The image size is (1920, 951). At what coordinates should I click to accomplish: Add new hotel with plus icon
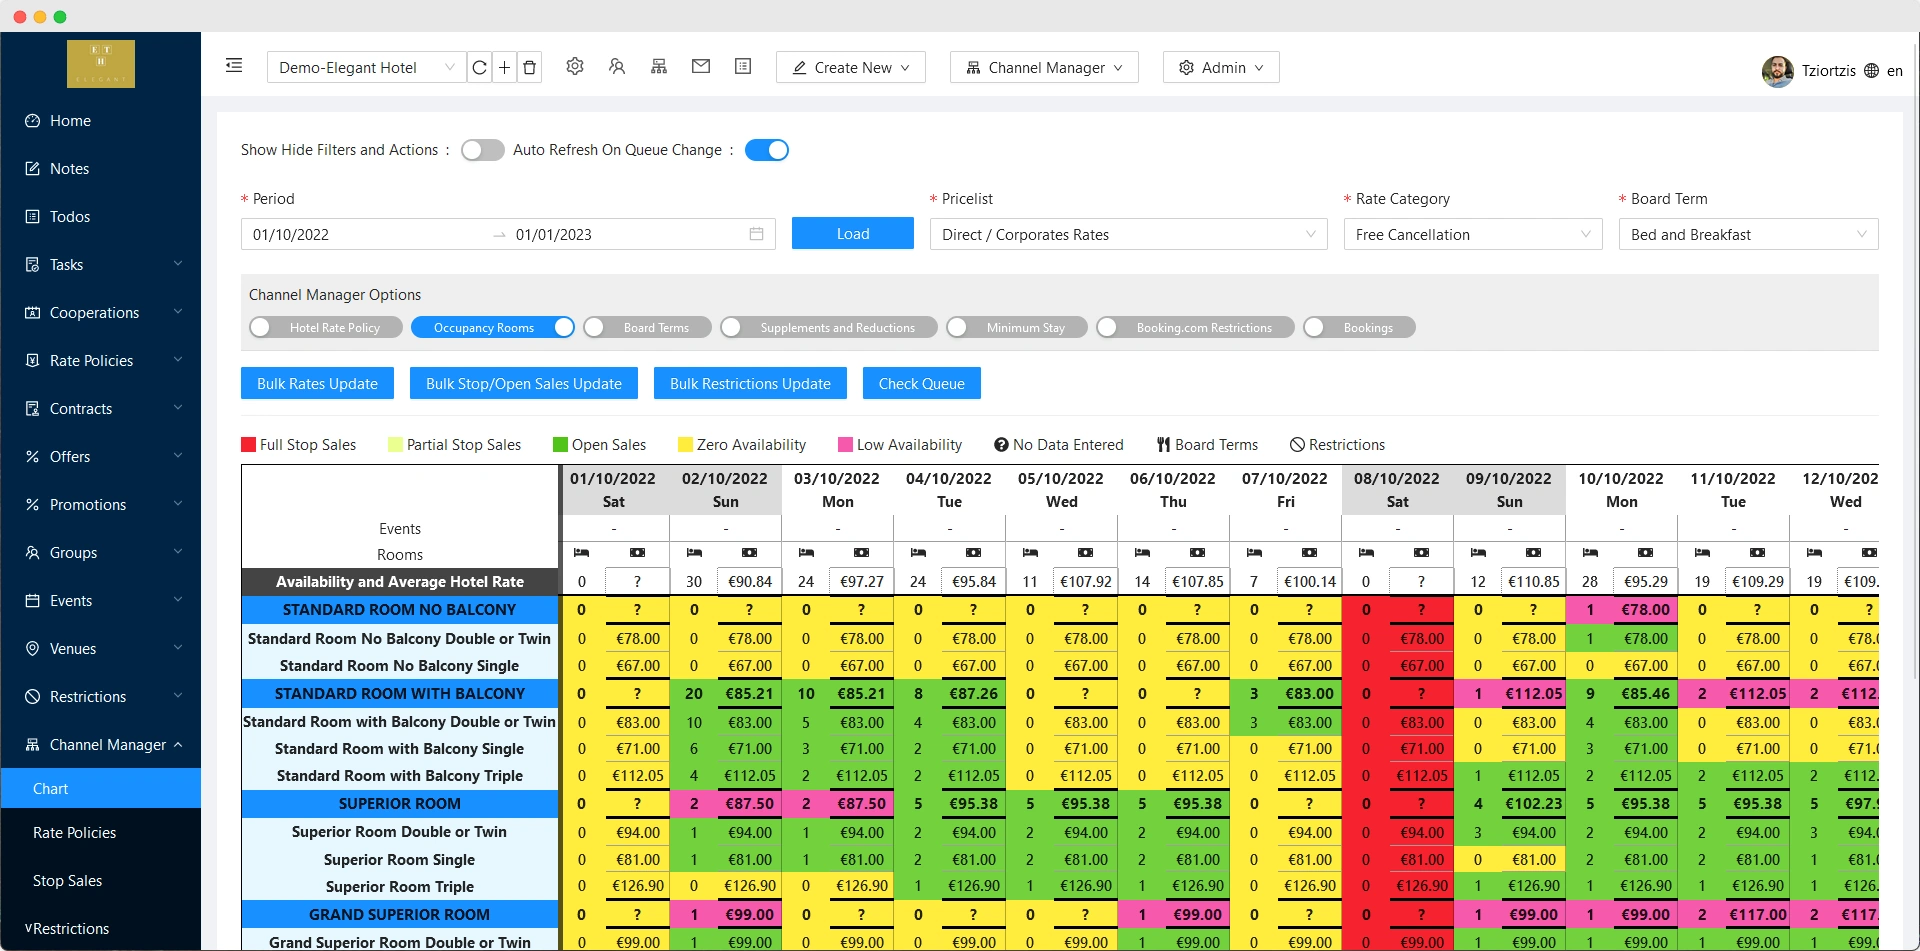tap(505, 67)
